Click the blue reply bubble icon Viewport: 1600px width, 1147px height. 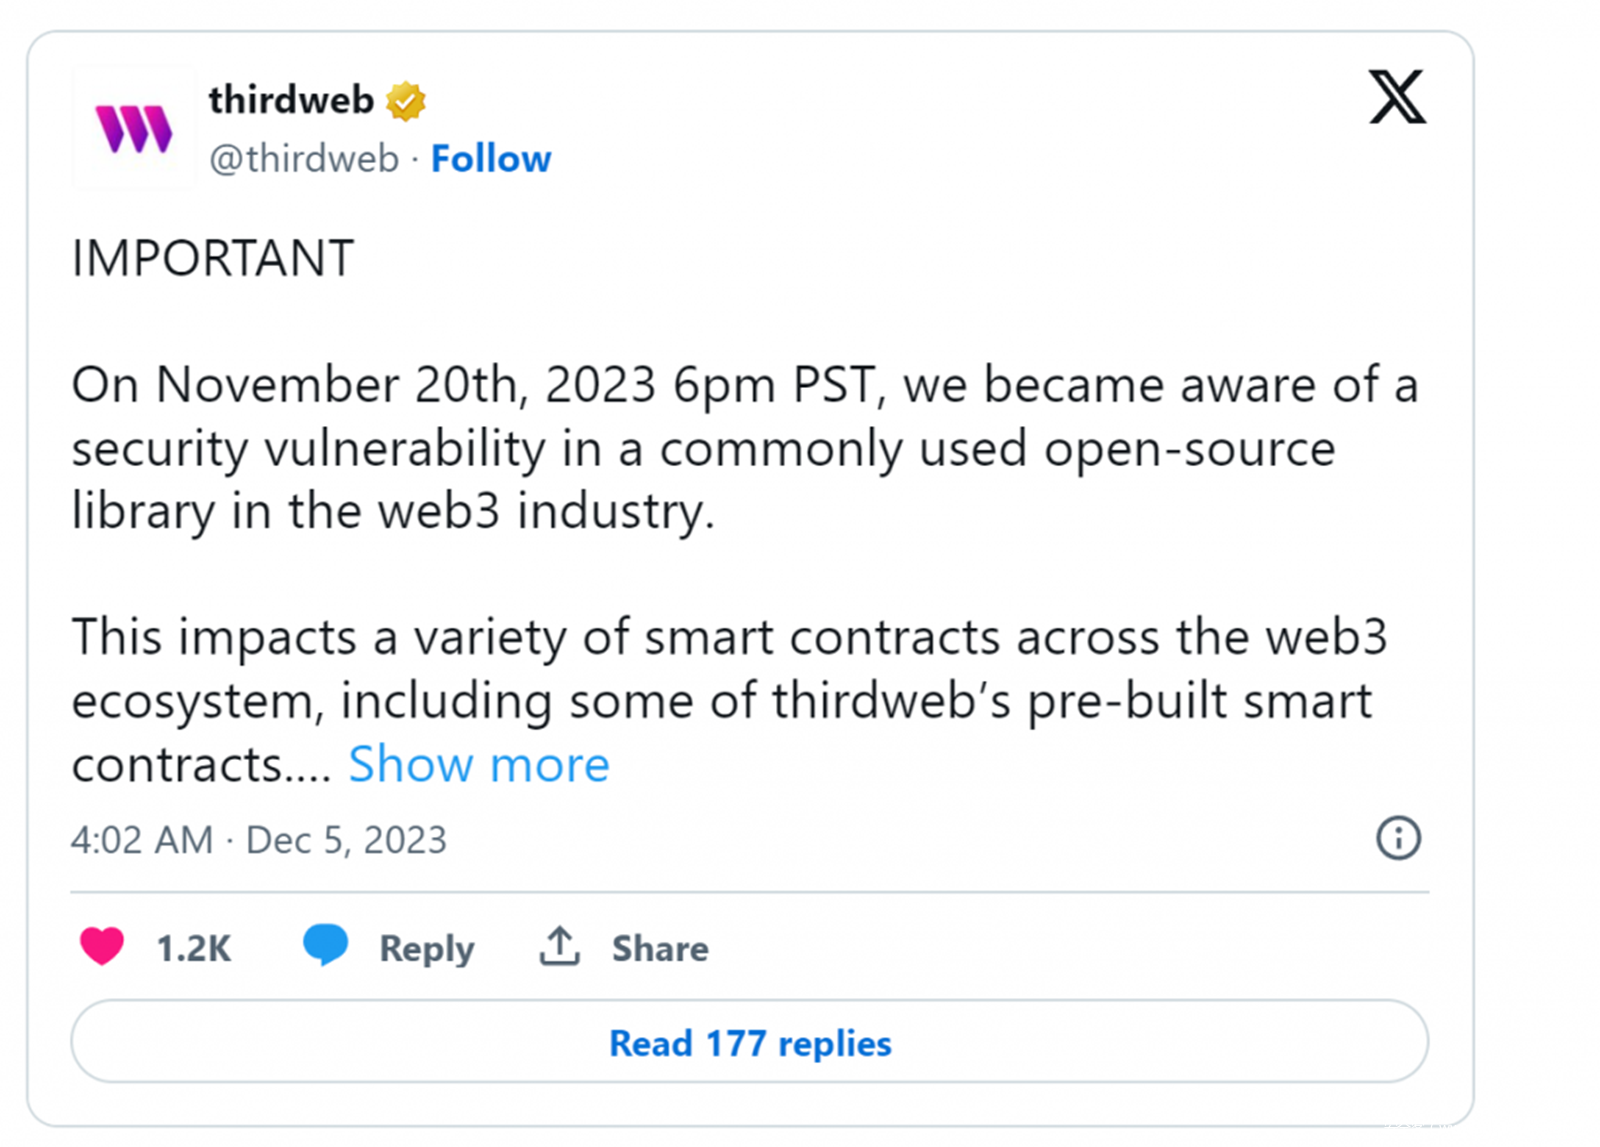pos(325,945)
